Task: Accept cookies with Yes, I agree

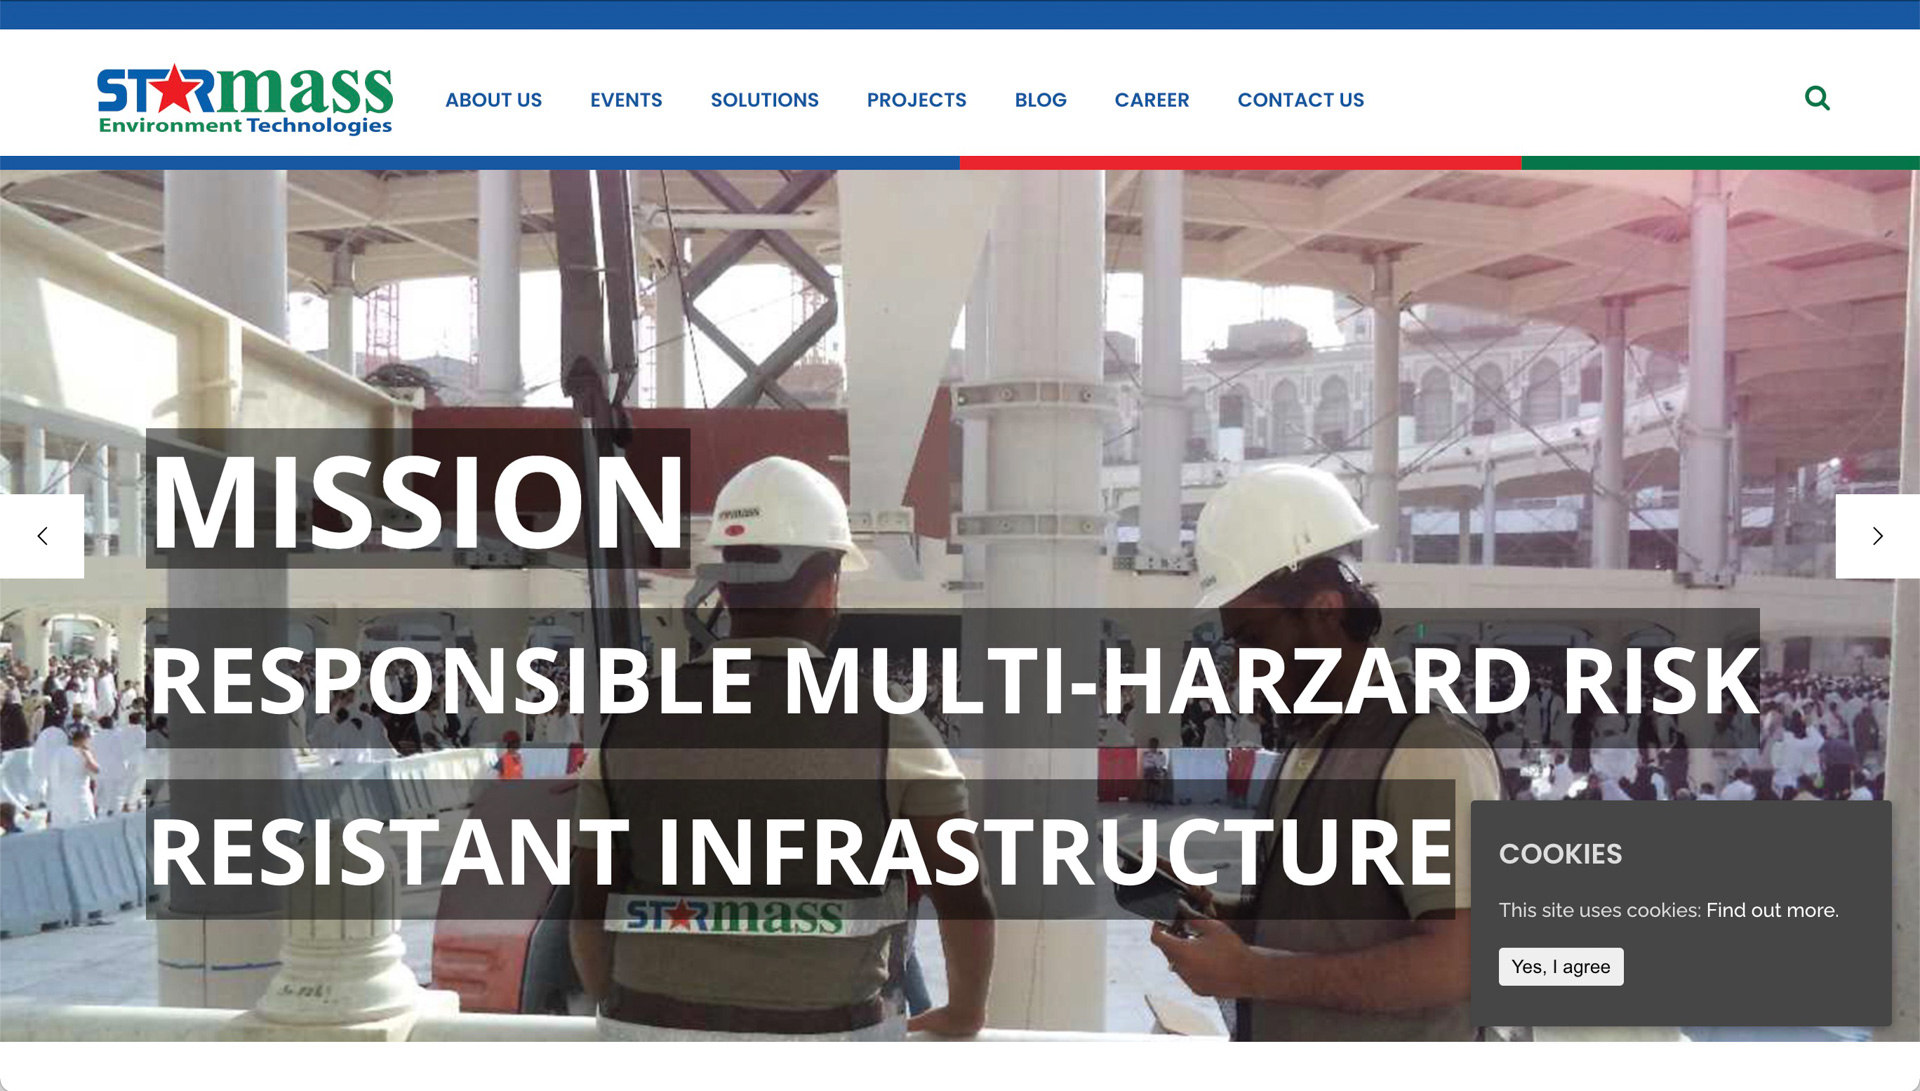Action: [x=1560, y=967]
